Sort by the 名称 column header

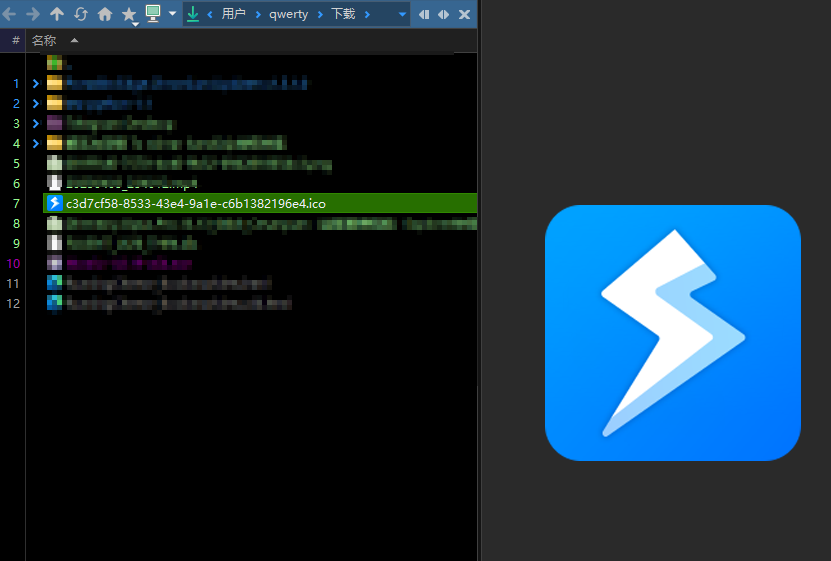pos(43,40)
